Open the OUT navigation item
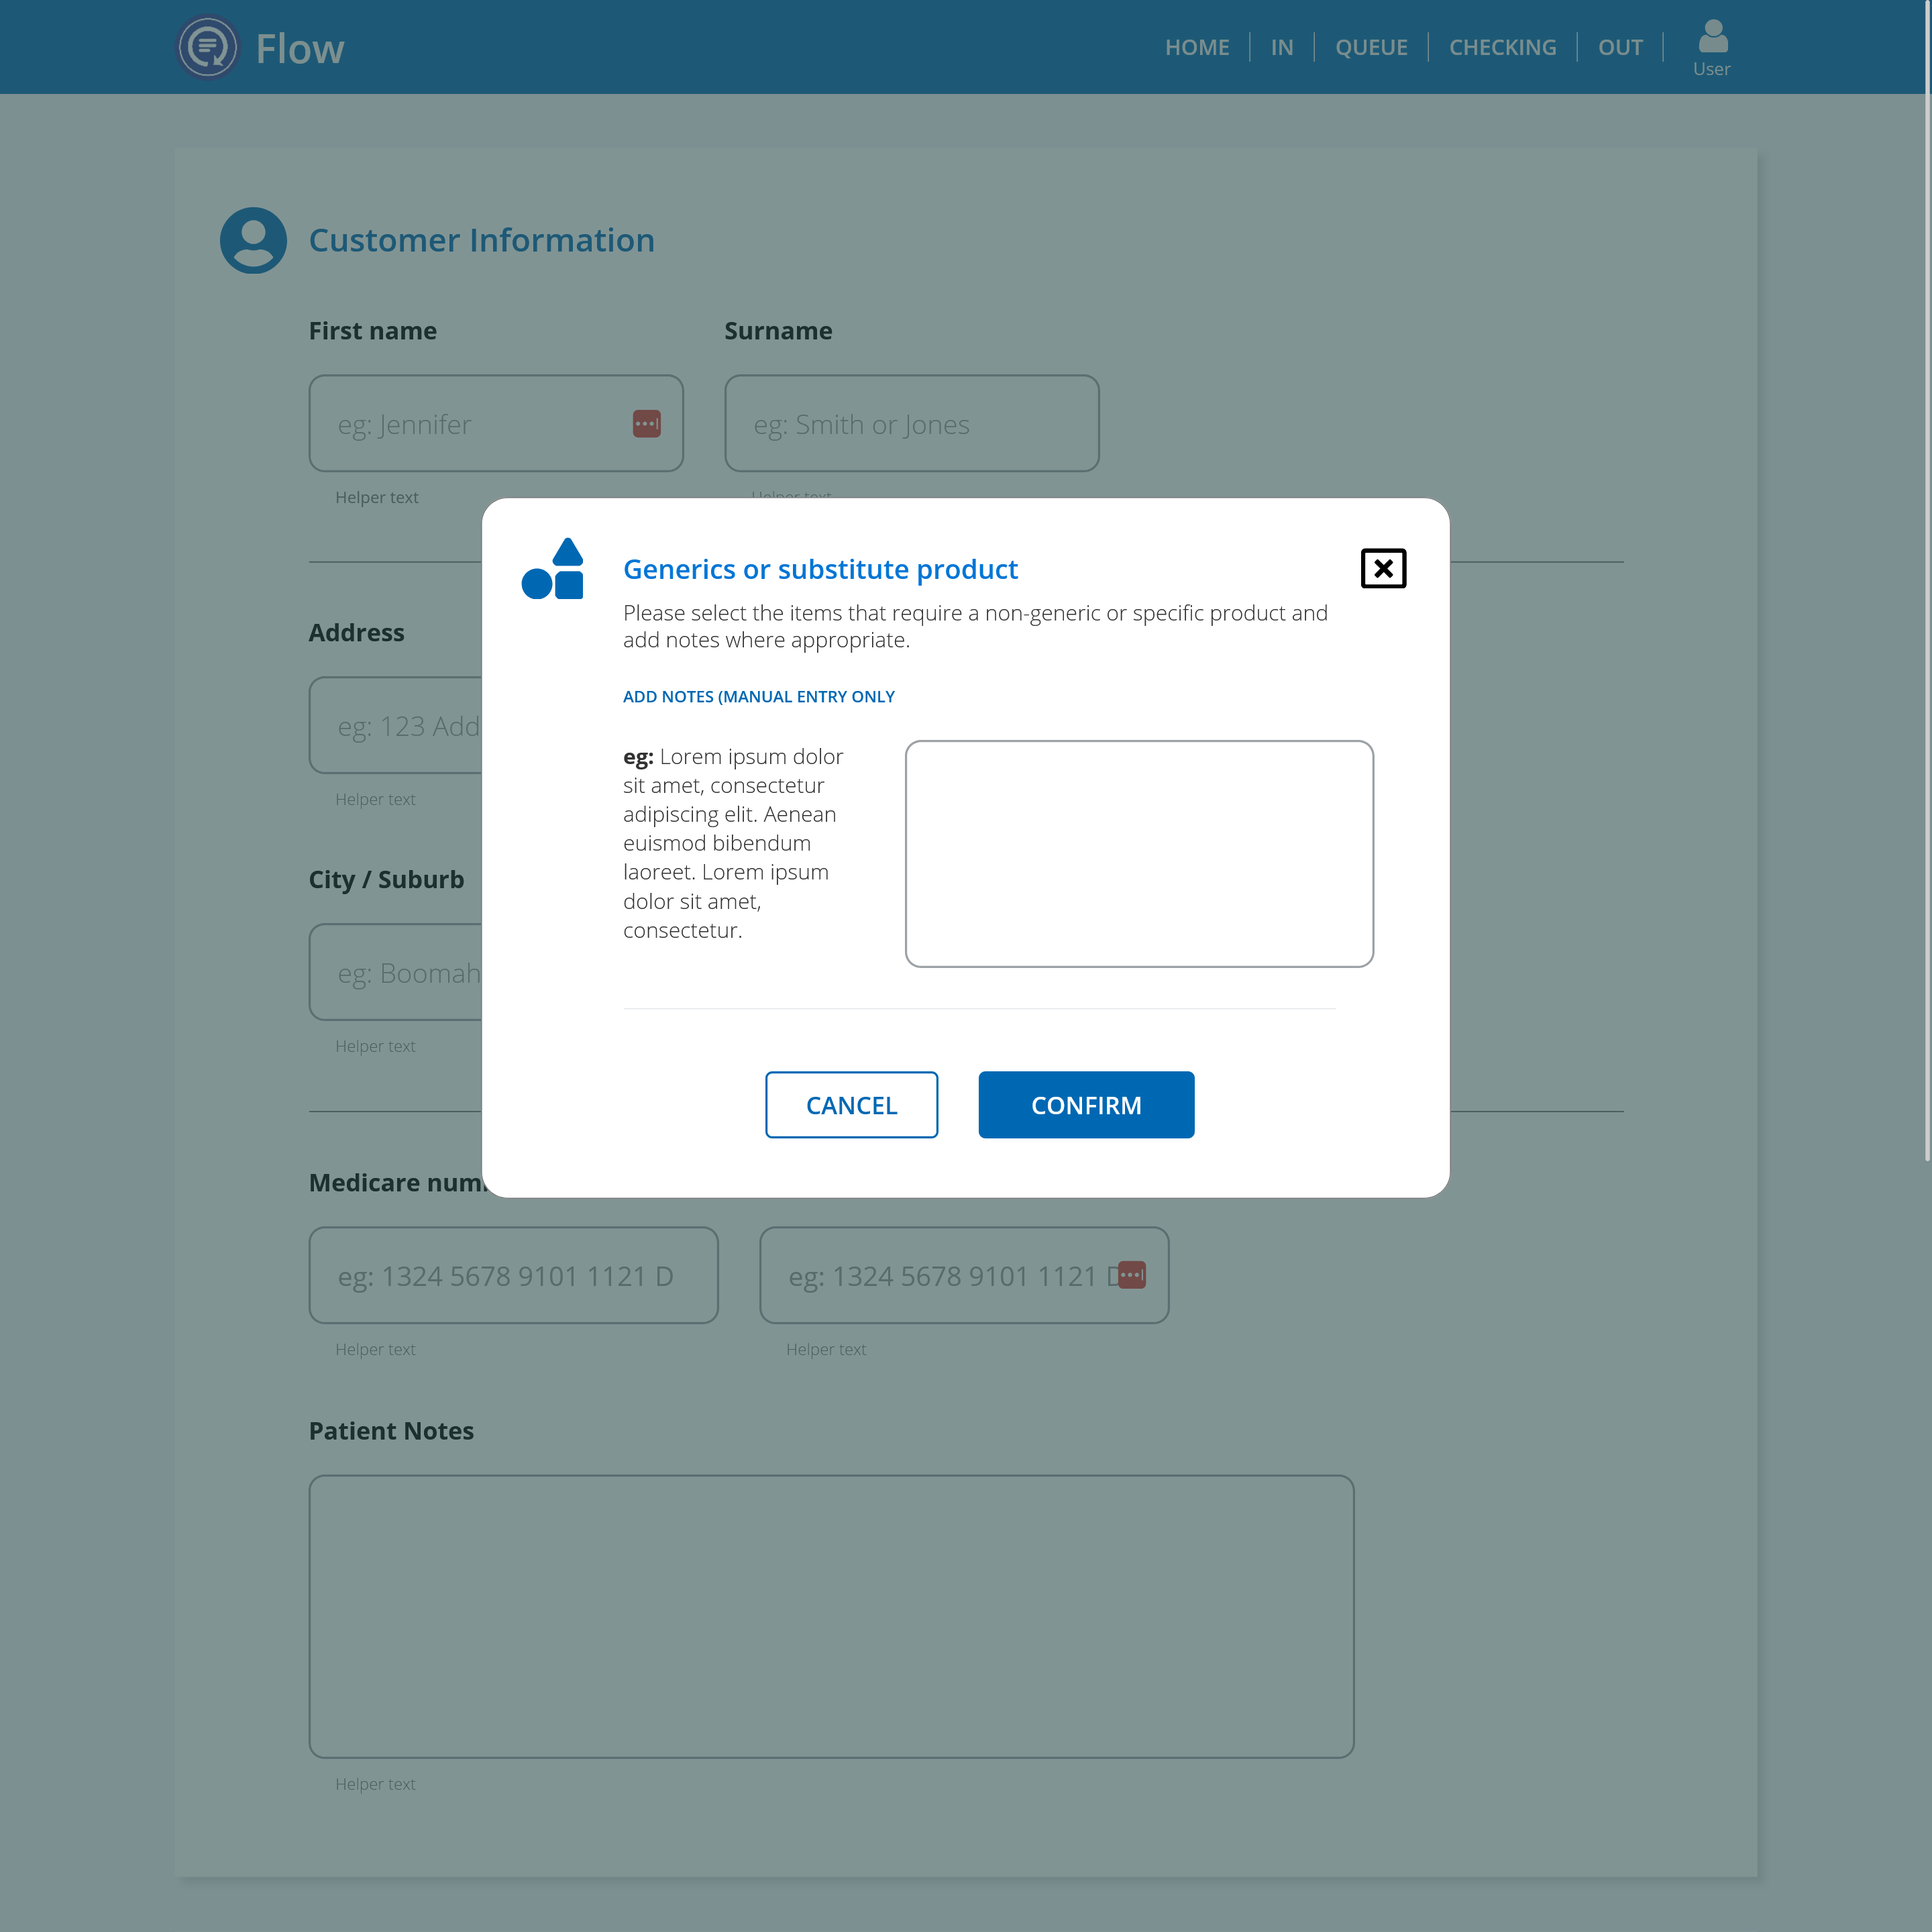 1620,47
